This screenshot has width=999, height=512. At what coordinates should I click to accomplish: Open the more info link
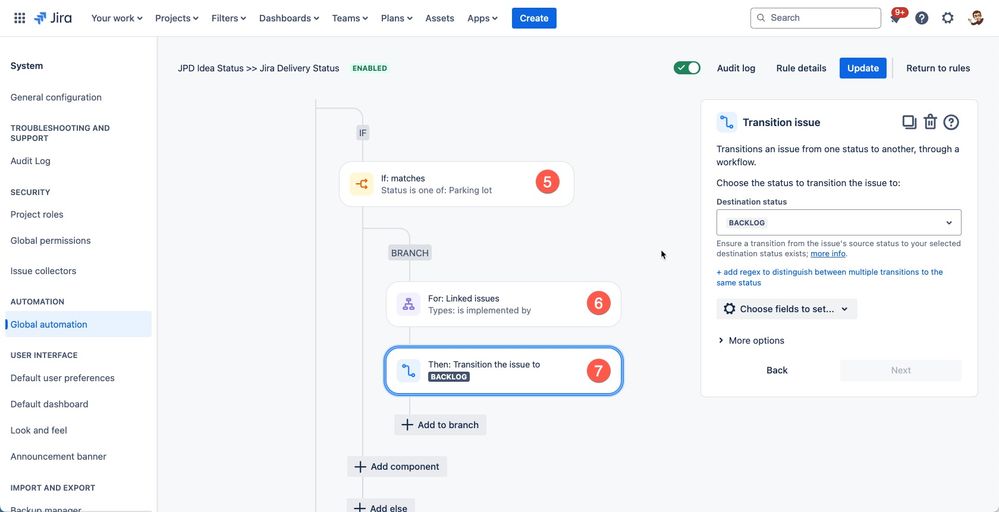pyautogui.click(x=828, y=253)
